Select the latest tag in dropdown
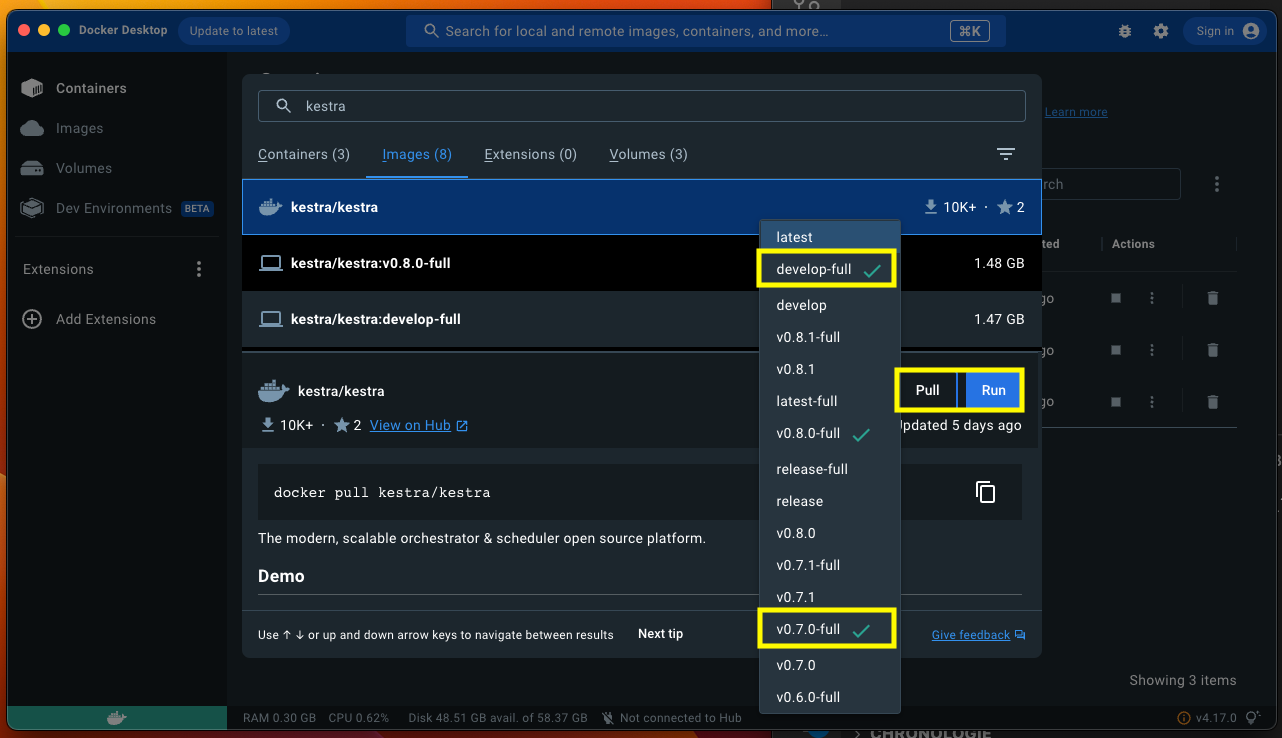 [794, 237]
